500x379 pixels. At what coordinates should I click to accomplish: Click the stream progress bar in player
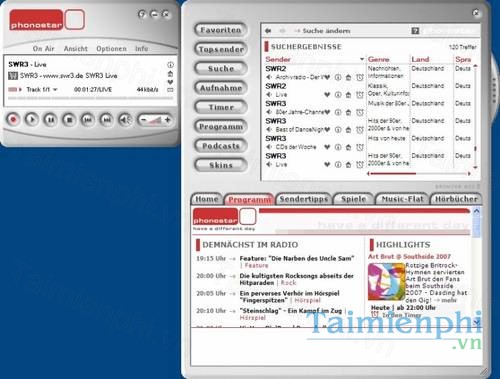tap(91, 98)
